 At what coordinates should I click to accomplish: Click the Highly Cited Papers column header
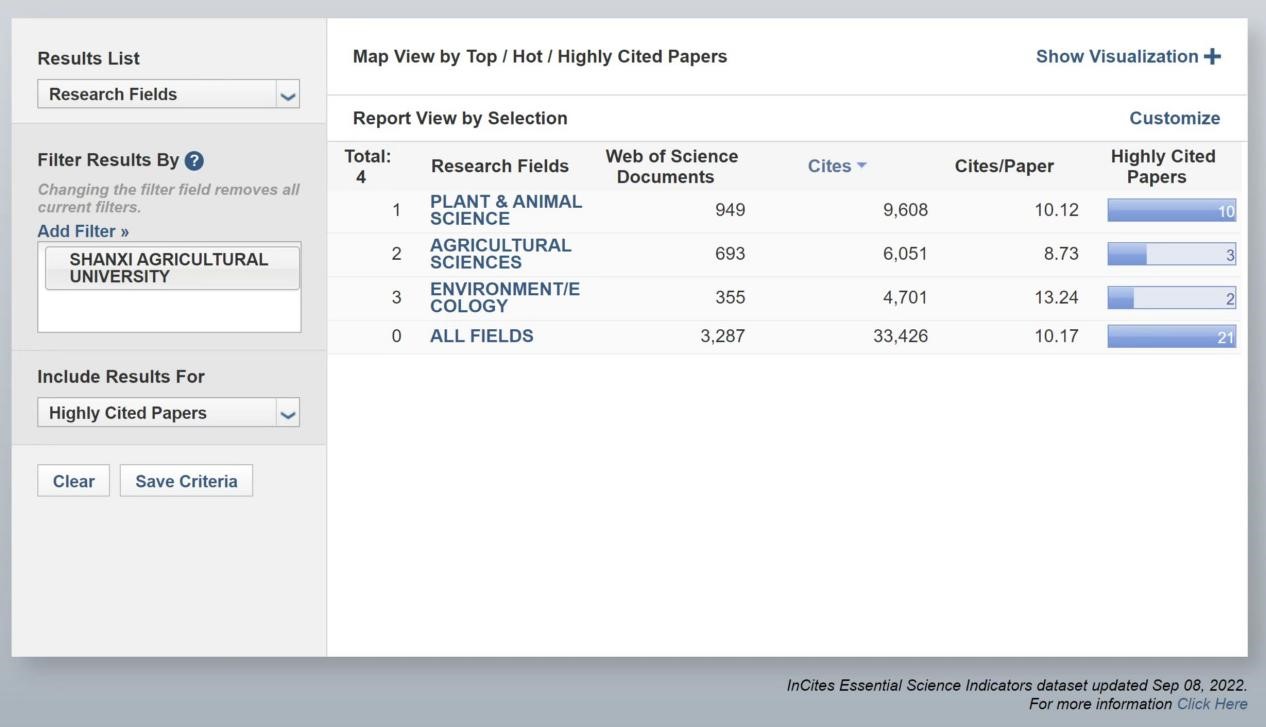(x=1163, y=166)
